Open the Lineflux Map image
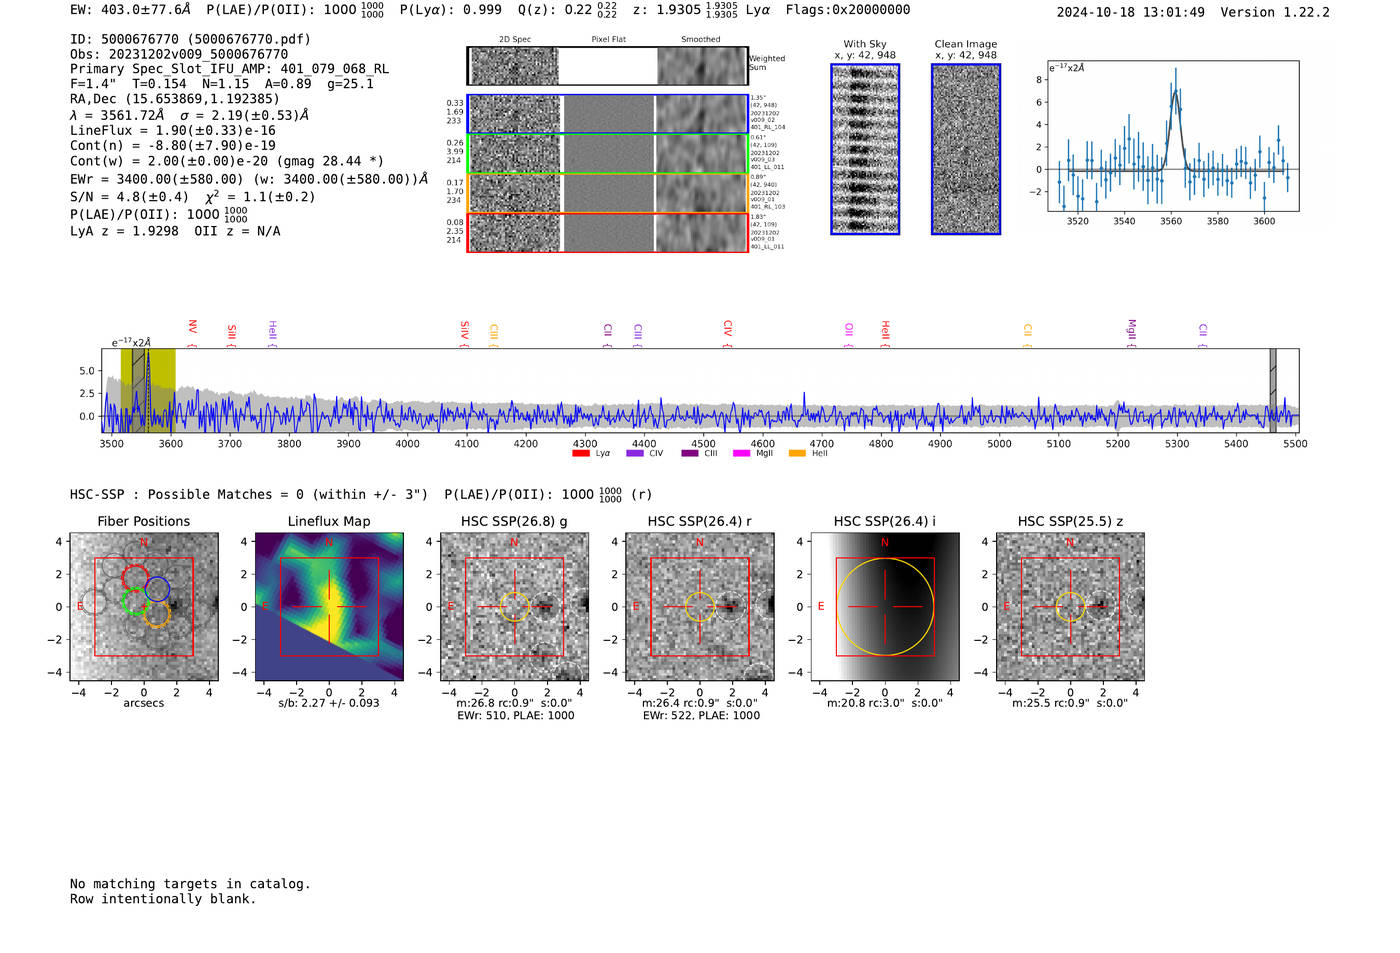 [x=329, y=607]
